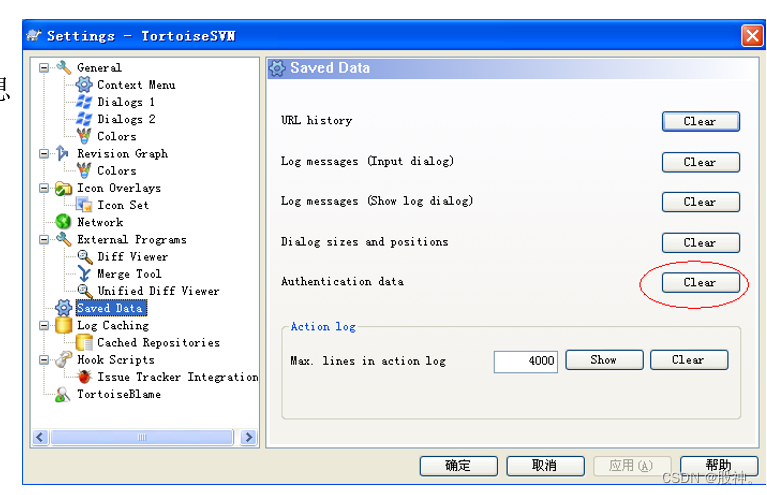Screen dimensions: 767x495
Task: Click the Cached Repositories icon
Action: click(x=84, y=342)
